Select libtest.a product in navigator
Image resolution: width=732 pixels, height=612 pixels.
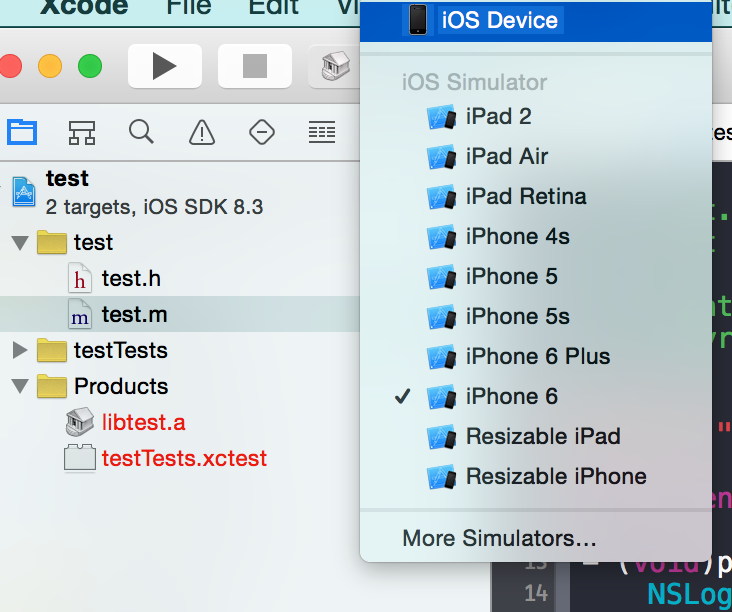tap(143, 423)
